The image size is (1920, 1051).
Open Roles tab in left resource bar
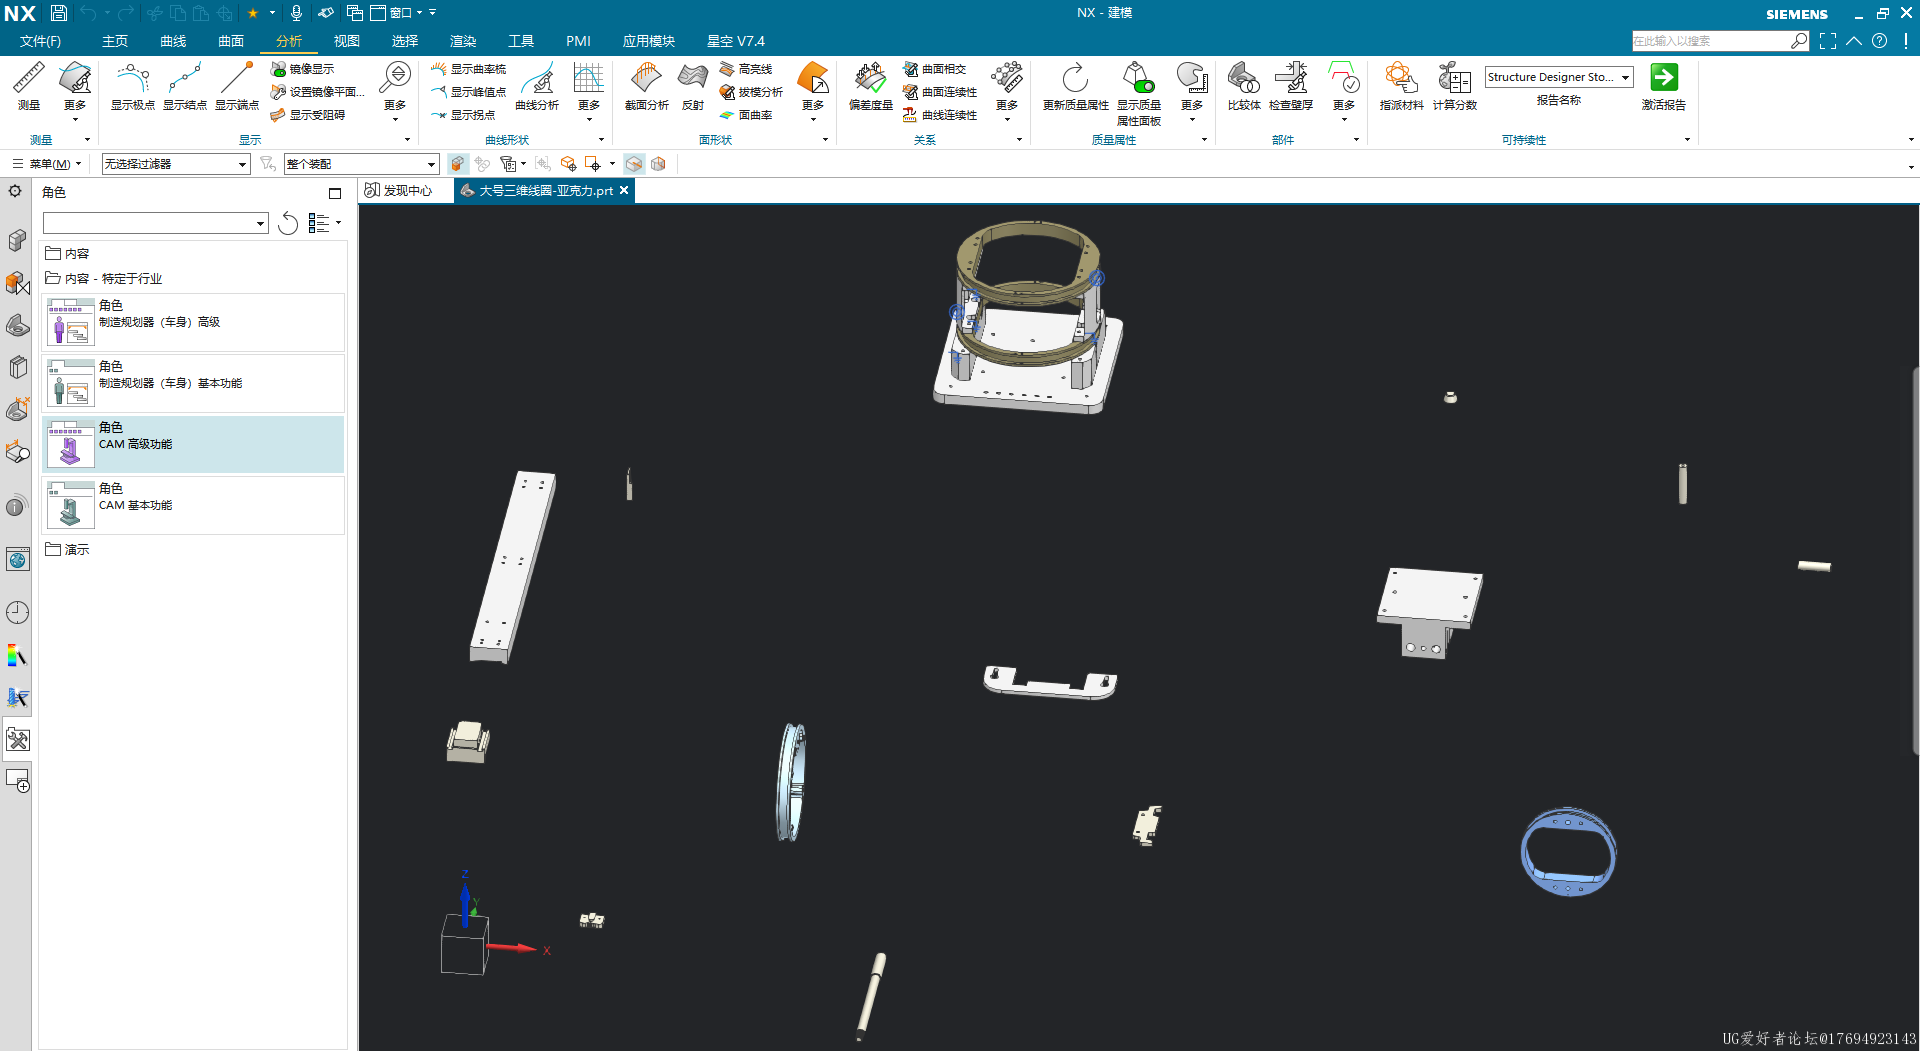(18, 740)
